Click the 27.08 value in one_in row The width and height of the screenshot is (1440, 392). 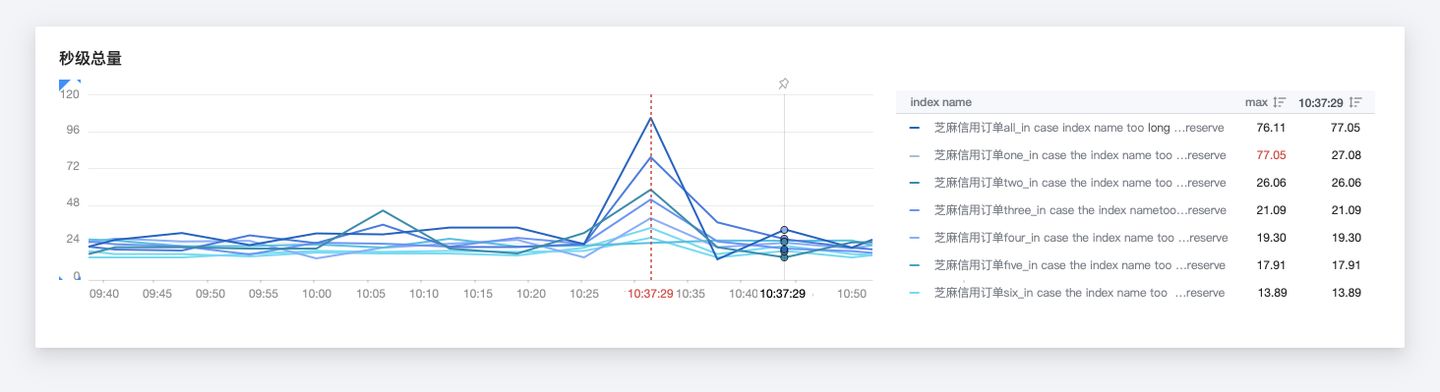1346,155
